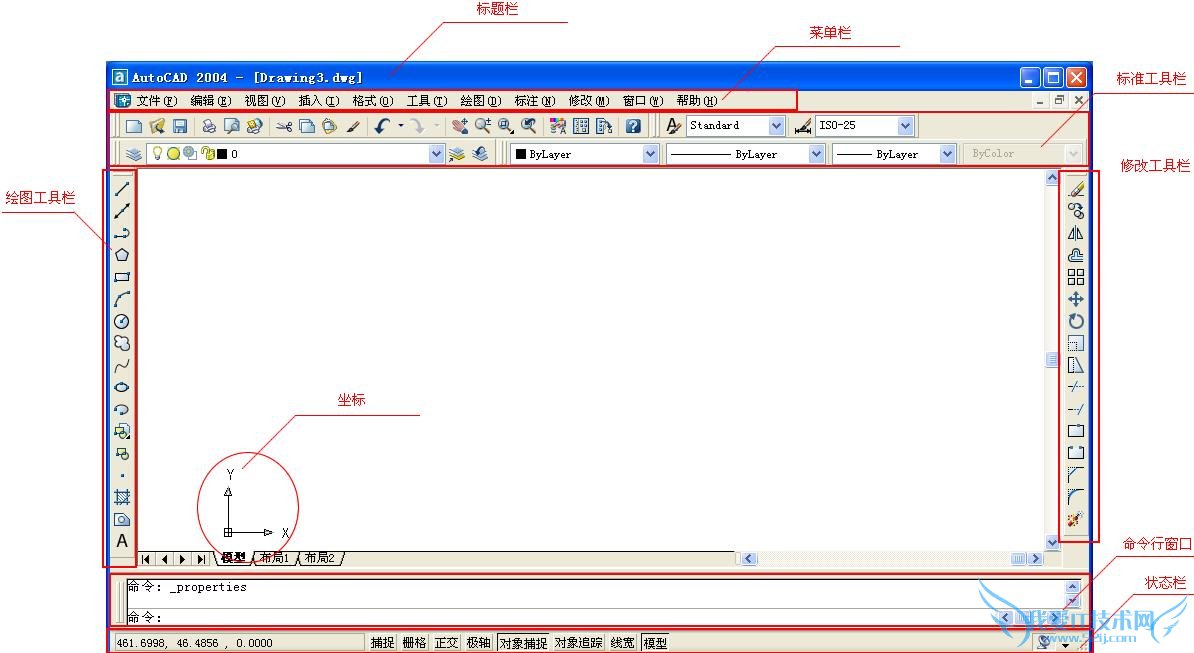Select the Array tool

(1075, 276)
